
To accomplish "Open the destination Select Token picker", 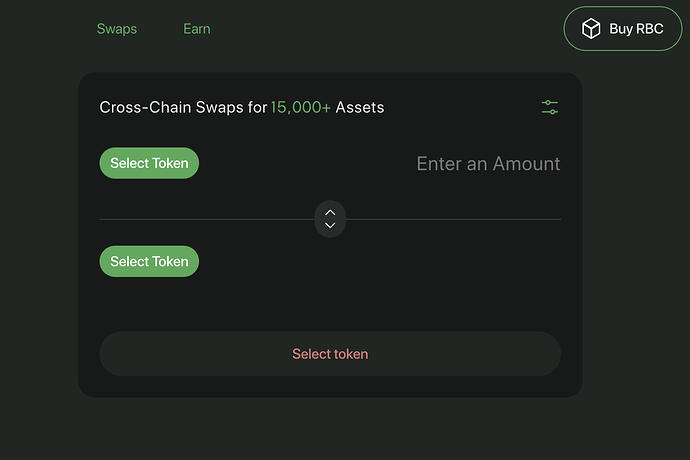I will [149, 261].
